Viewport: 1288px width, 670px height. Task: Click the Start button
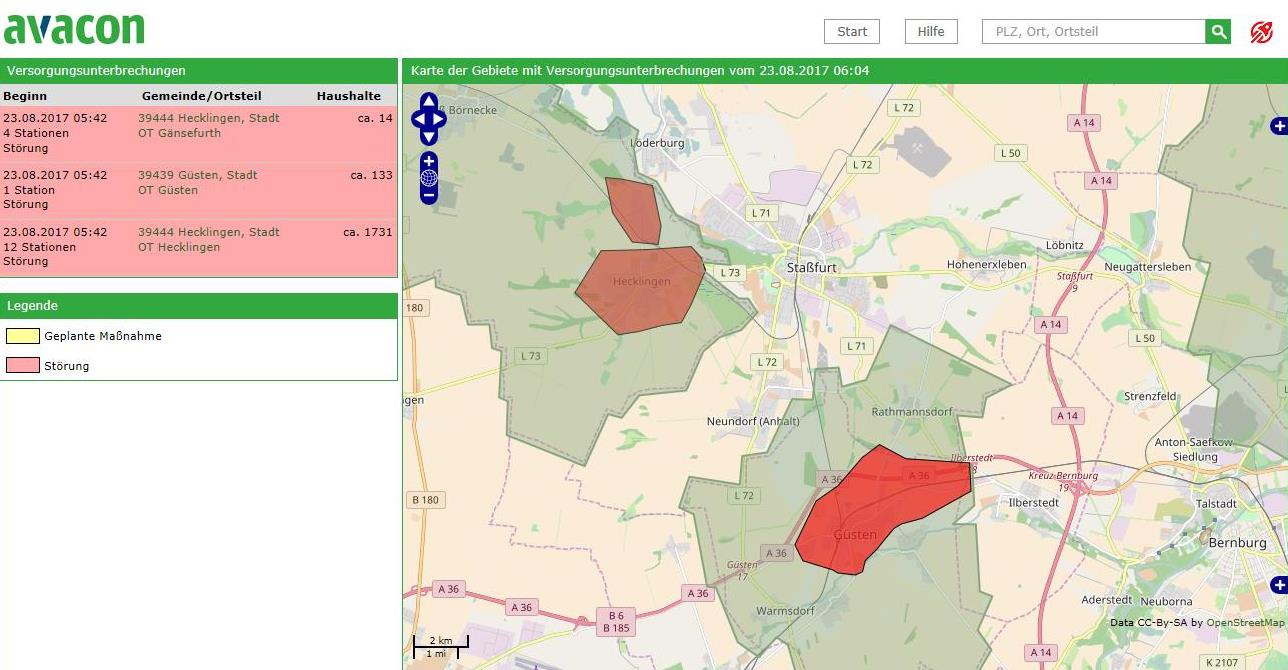pyautogui.click(x=852, y=32)
